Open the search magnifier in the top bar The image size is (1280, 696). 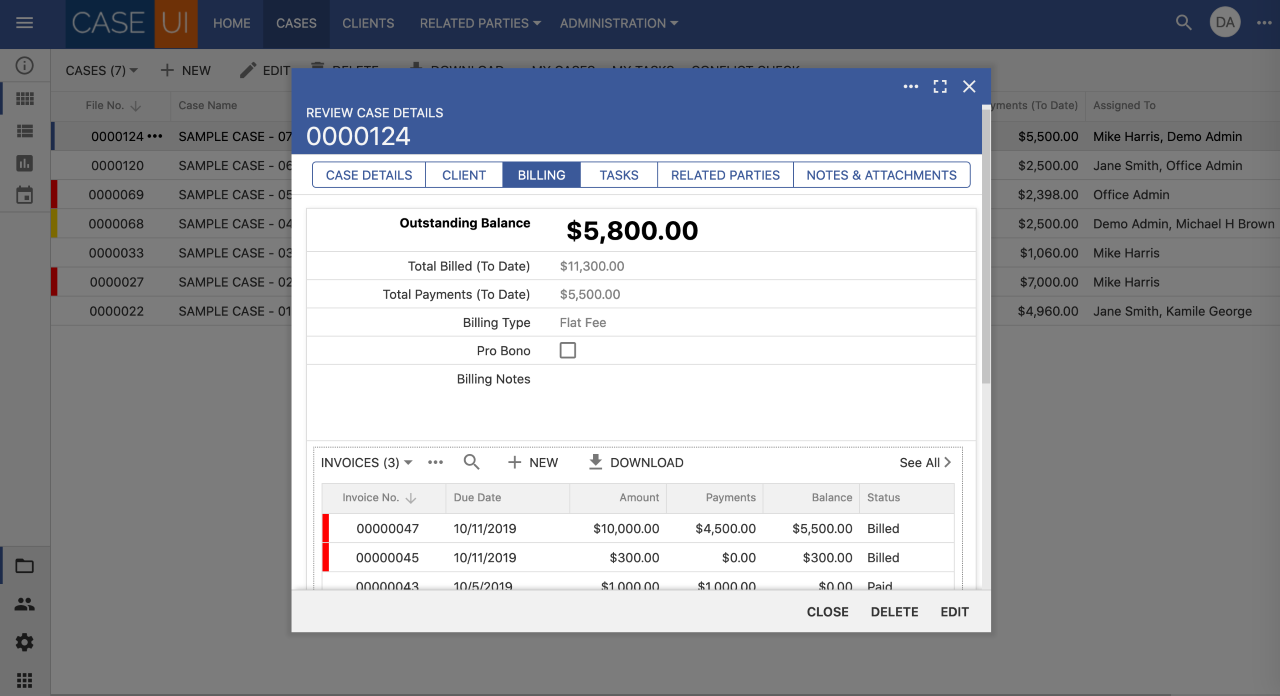coord(1183,21)
